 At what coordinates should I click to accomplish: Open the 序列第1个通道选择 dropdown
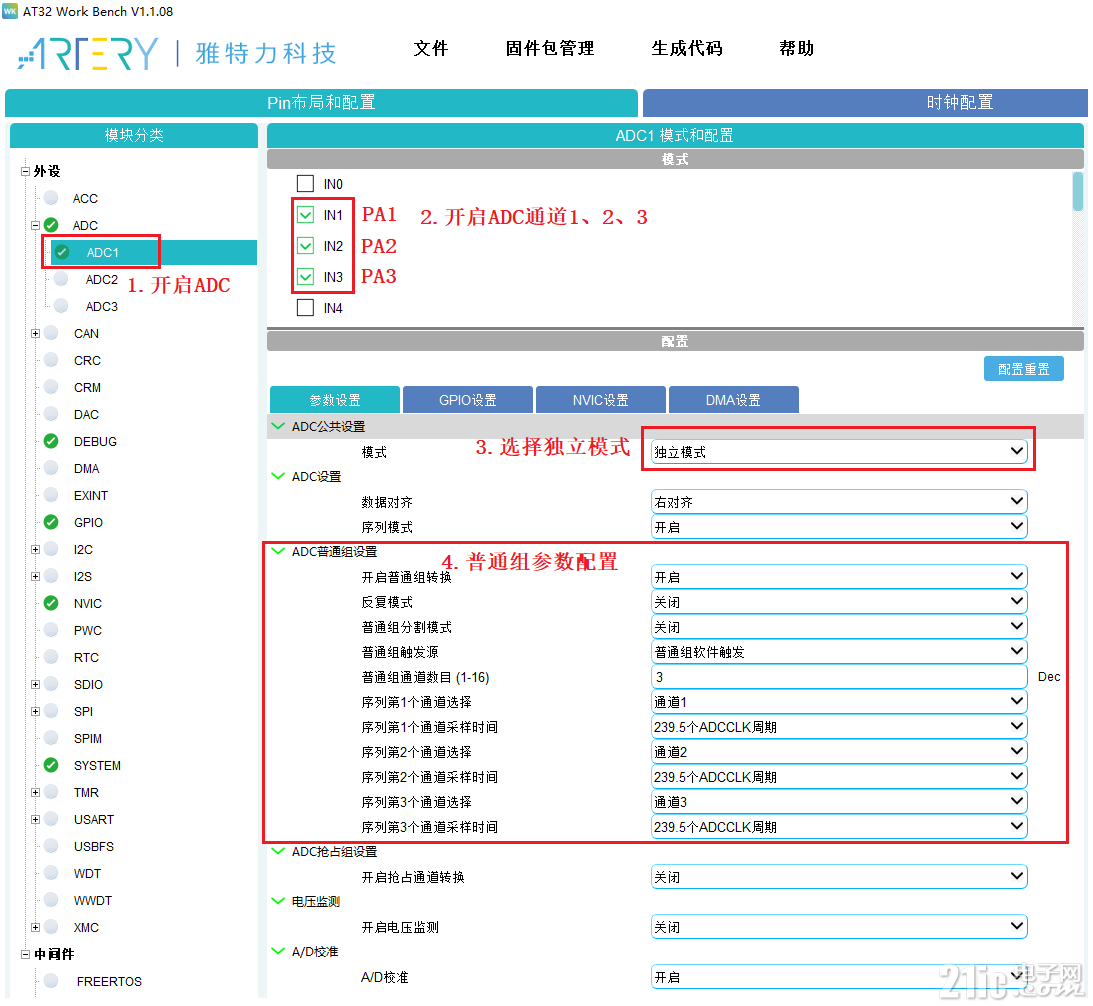(x=839, y=702)
